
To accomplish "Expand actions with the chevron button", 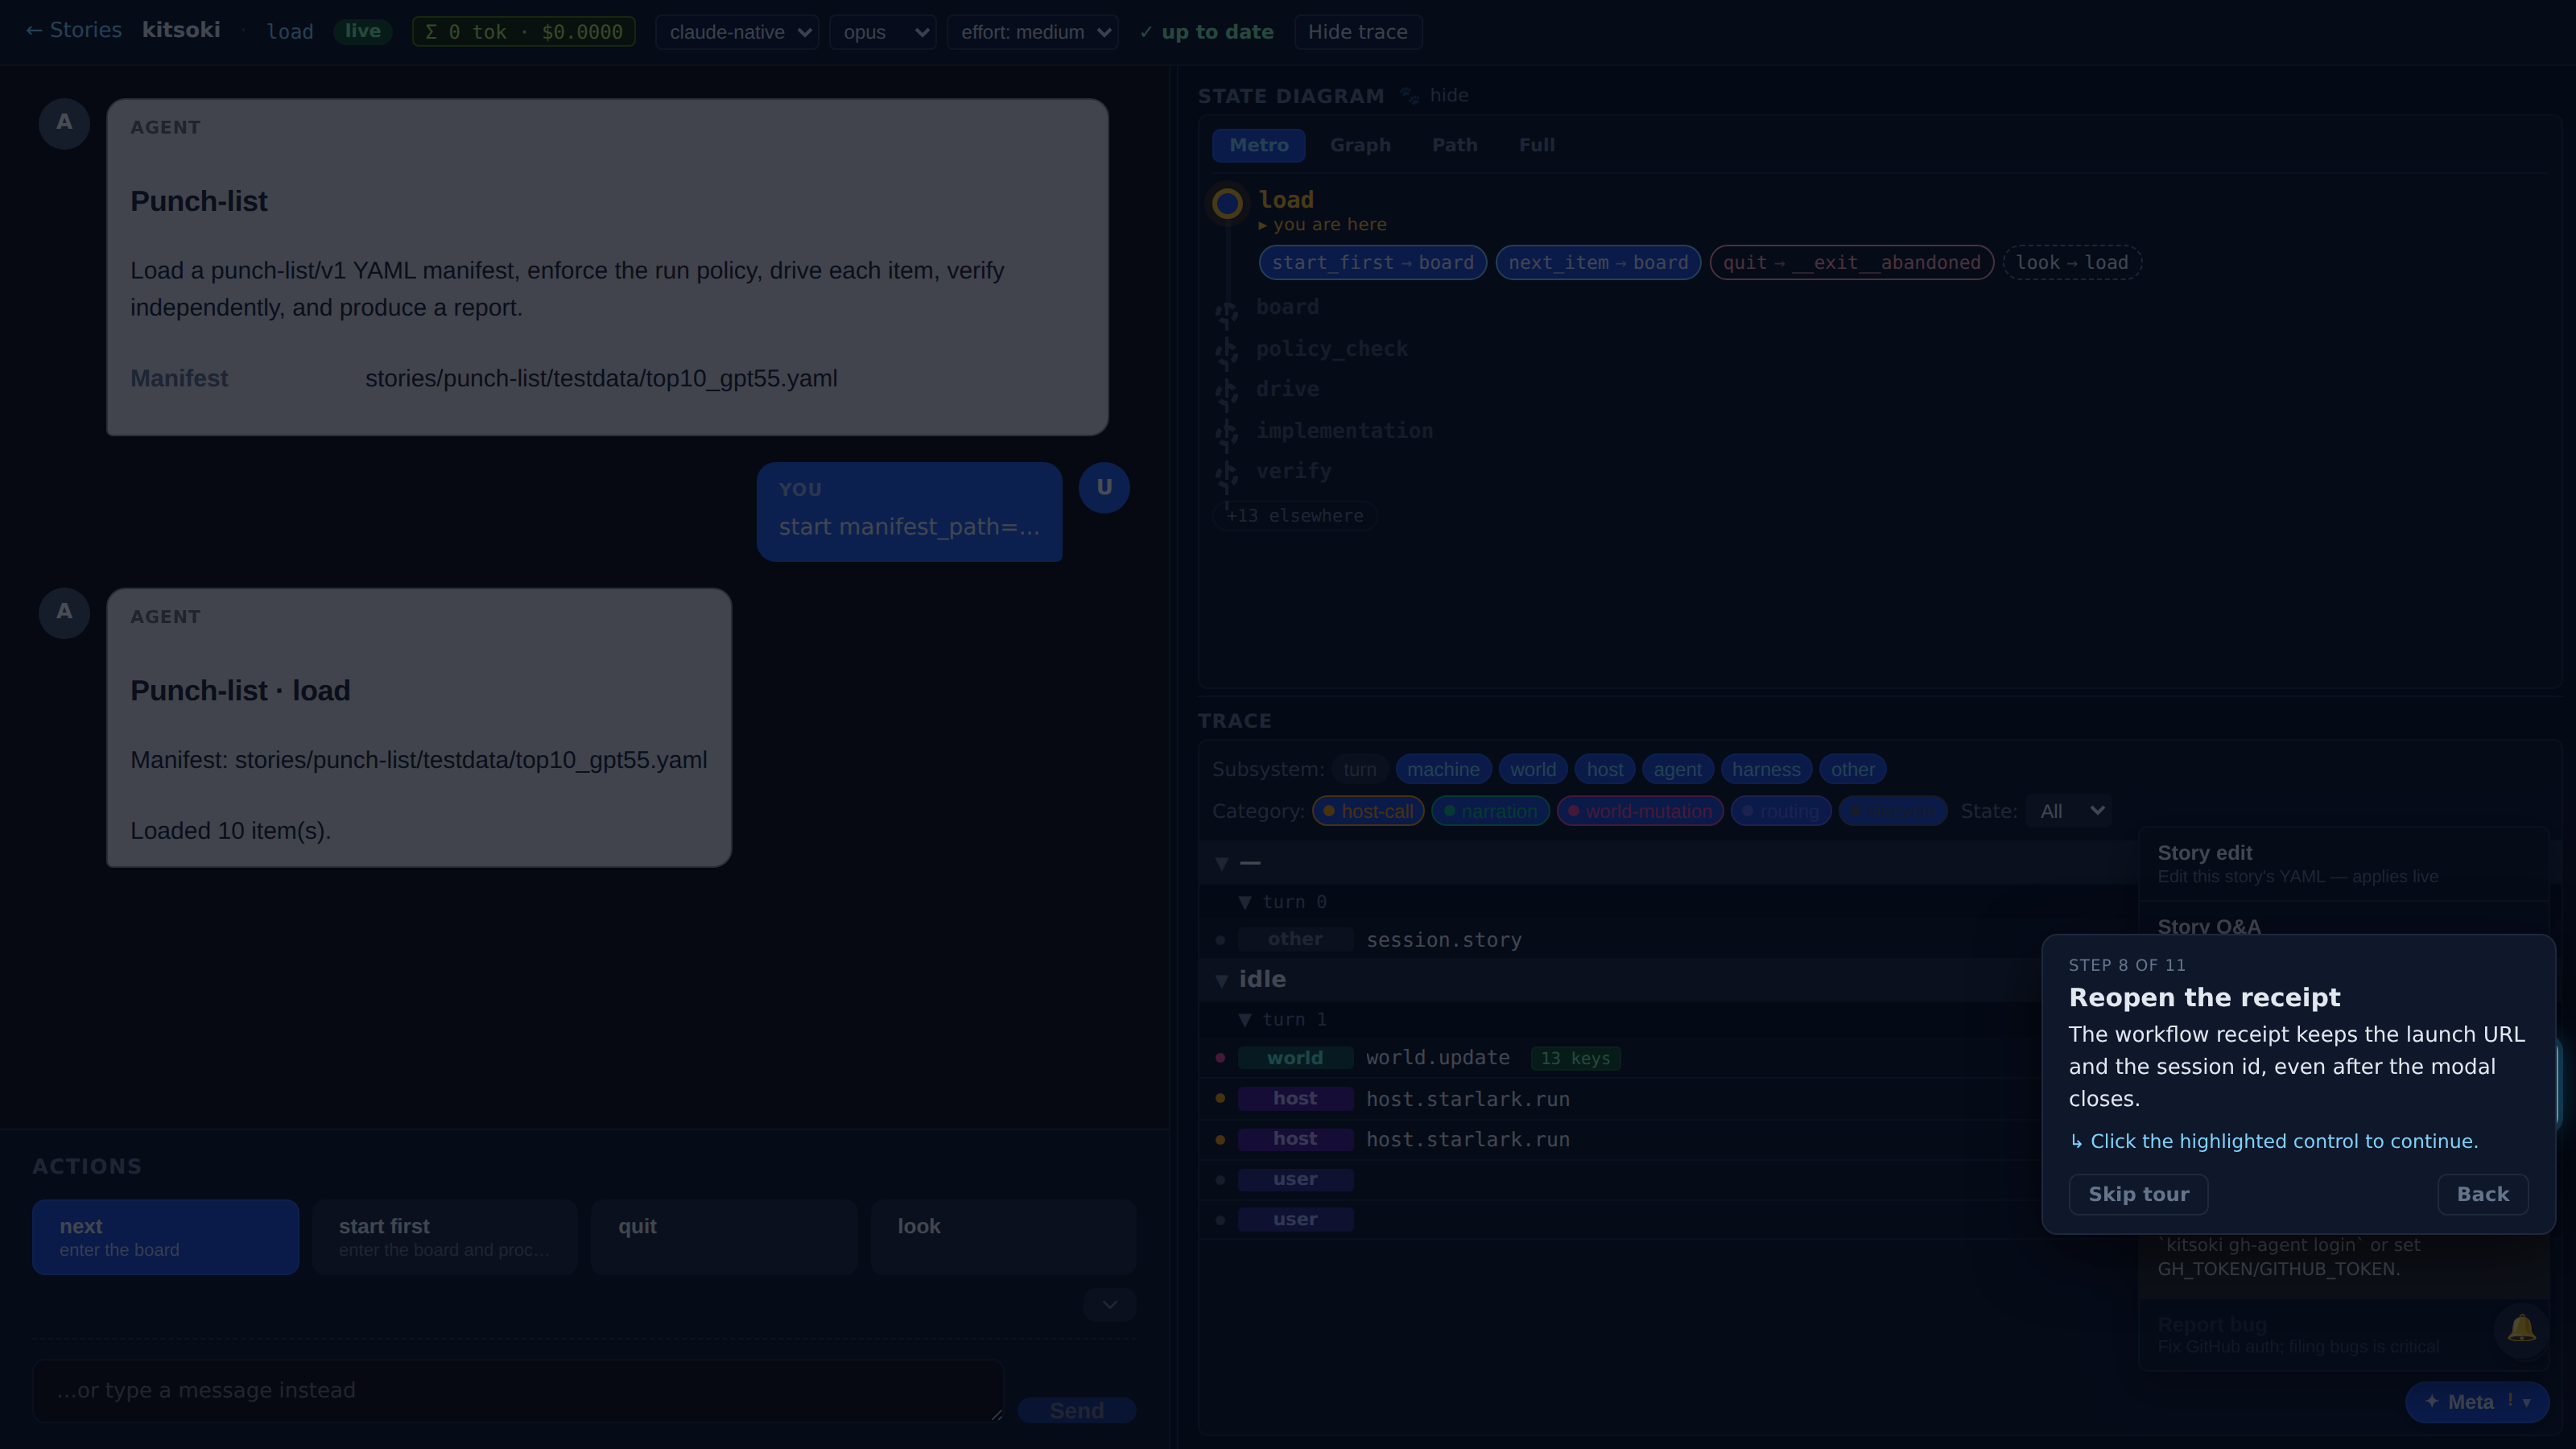I will tap(1109, 1305).
